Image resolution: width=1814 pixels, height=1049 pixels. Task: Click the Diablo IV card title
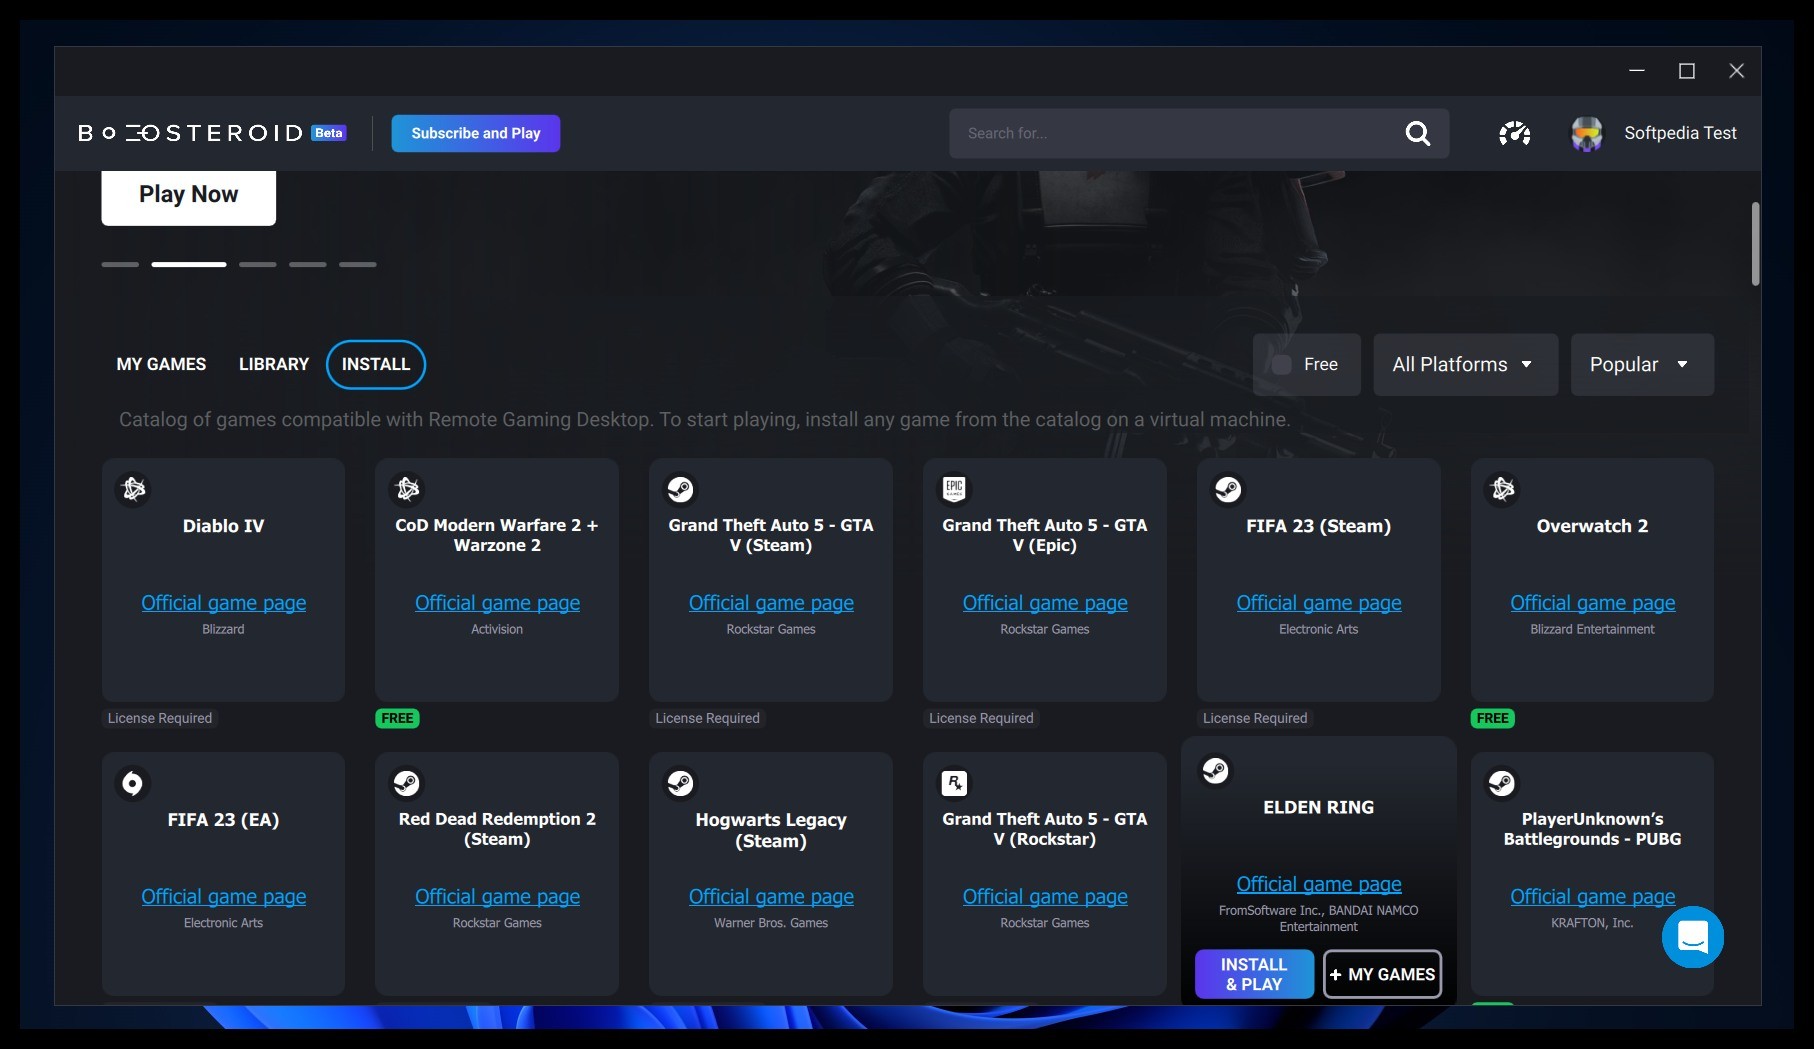coord(224,526)
